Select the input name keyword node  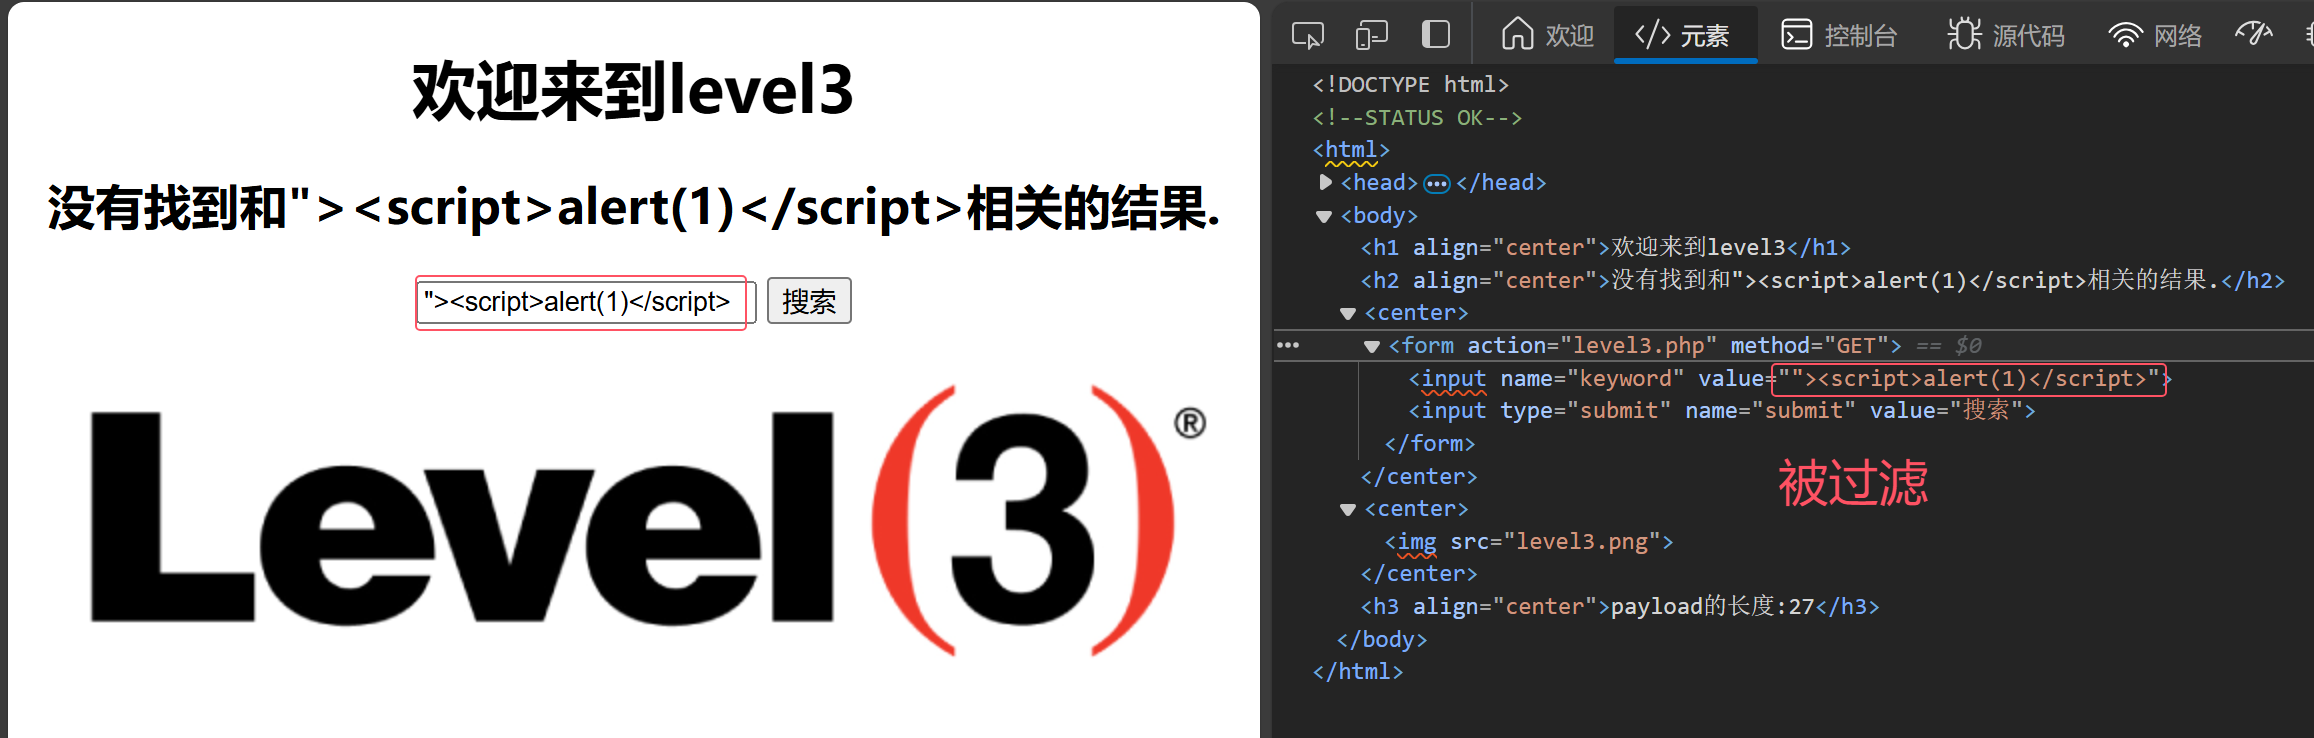click(1790, 378)
